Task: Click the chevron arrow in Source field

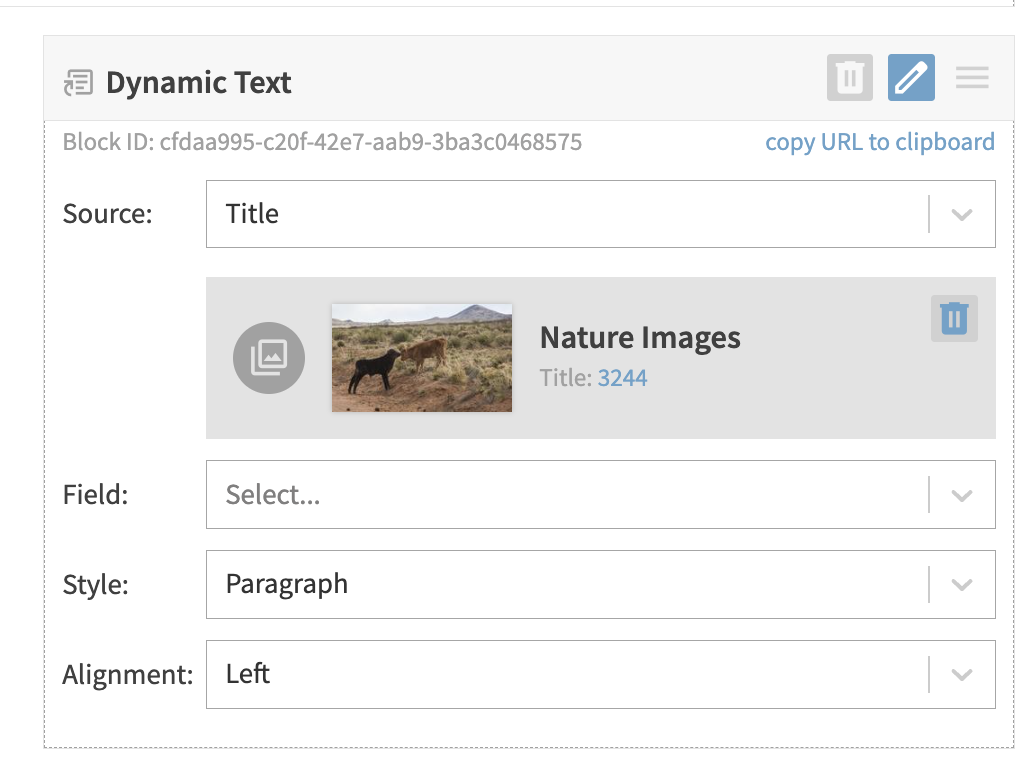Action: (x=961, y=214)
